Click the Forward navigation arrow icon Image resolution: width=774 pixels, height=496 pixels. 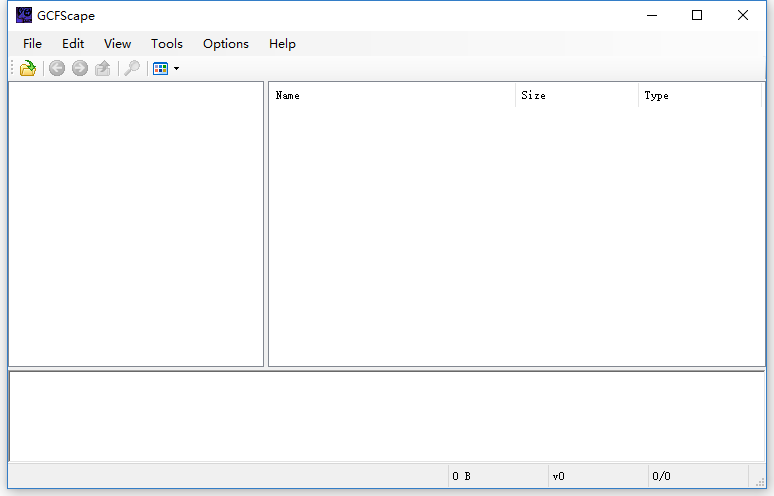tap(79, 68)
